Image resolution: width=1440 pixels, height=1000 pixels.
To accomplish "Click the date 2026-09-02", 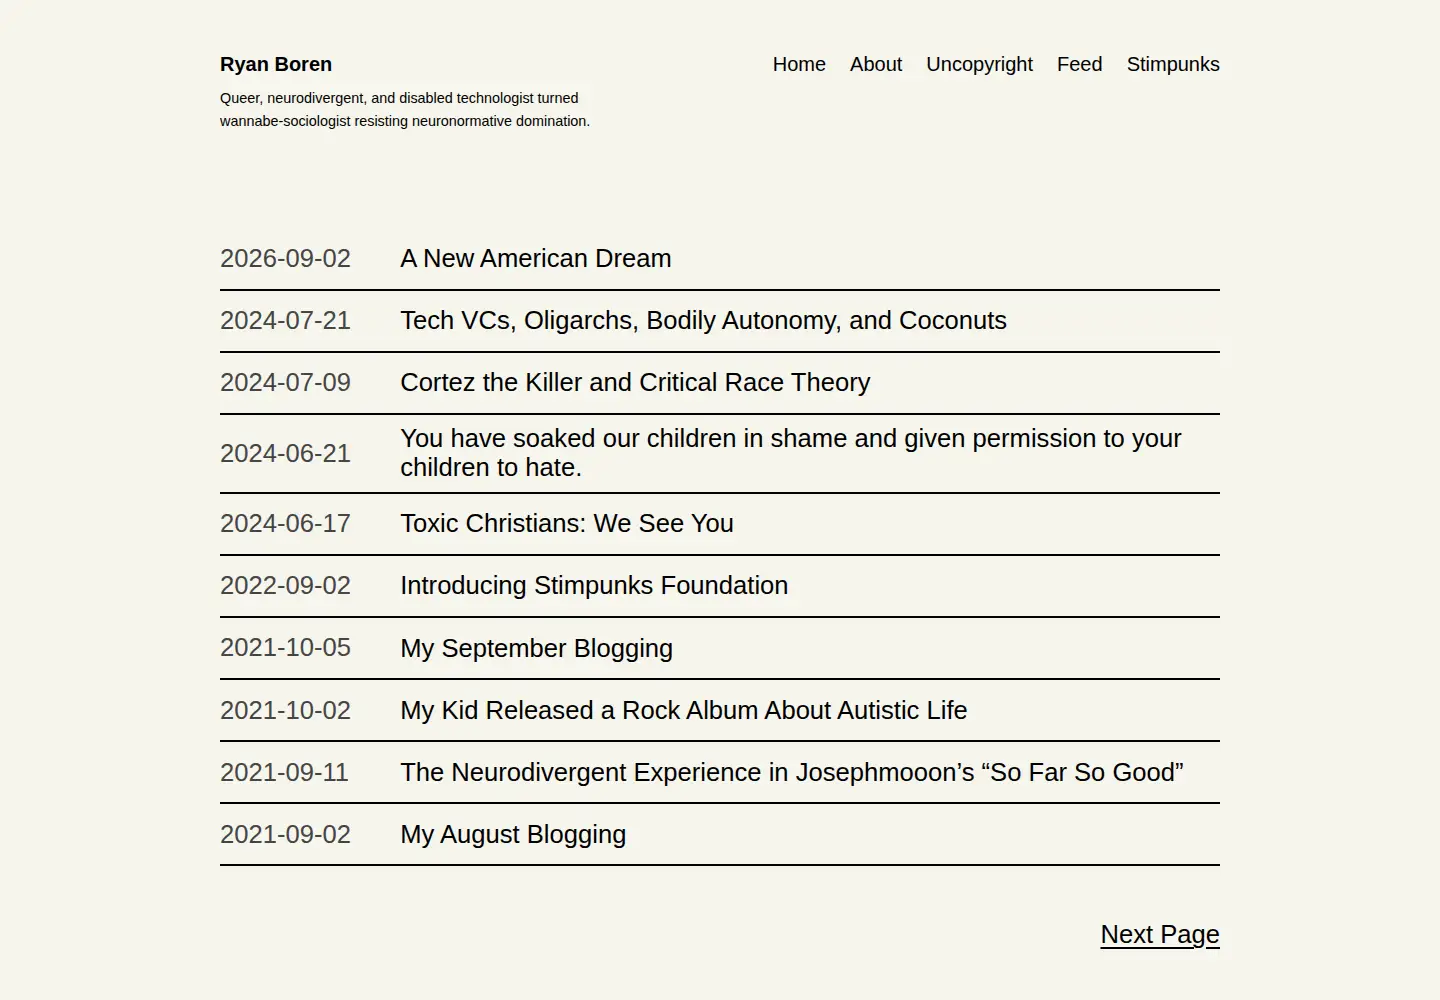I will tap(285, 258).
